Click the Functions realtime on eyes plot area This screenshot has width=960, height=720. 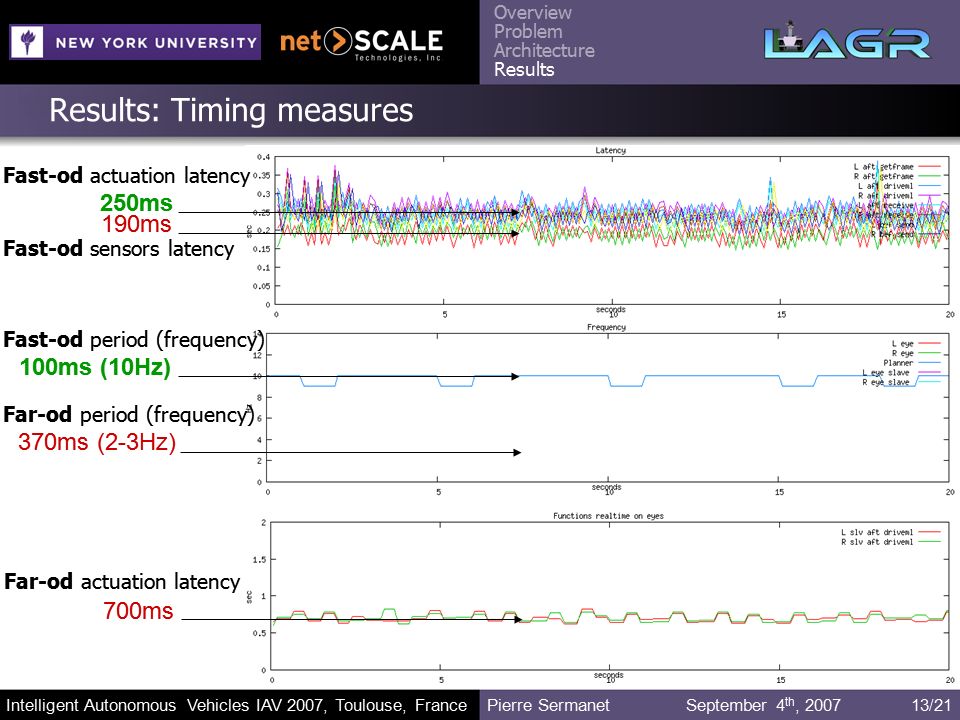pos(610,596)
